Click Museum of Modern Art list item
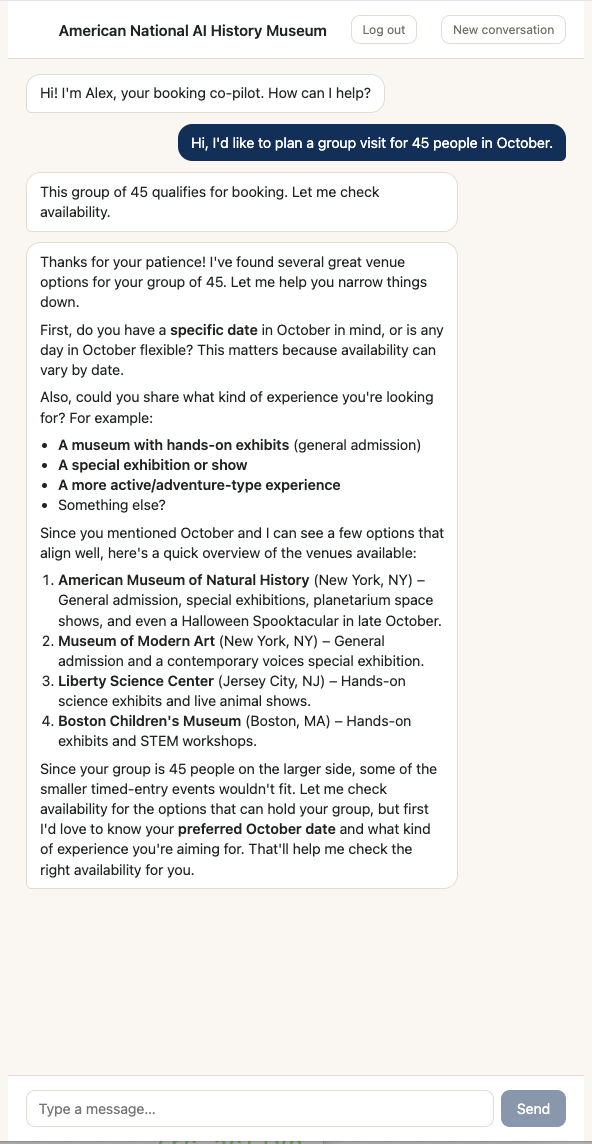The height and width of the screenshot is (1144, 592). tap(241, 651)
